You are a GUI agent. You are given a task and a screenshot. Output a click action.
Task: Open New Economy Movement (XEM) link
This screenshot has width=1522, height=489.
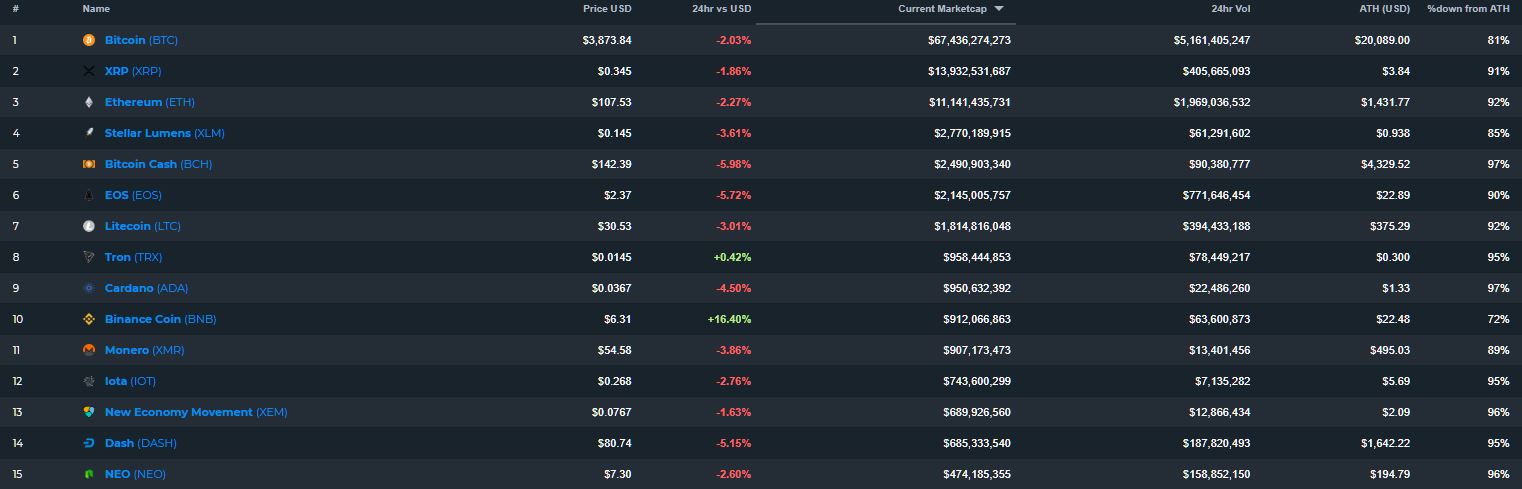196,412
